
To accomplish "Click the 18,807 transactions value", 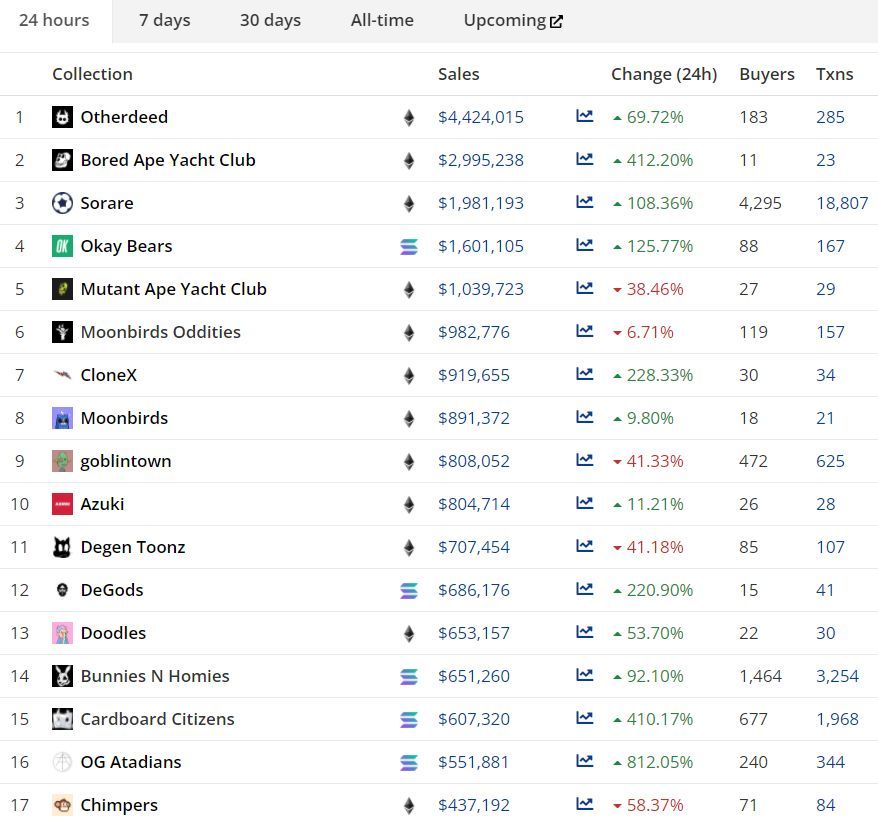I will (842, 203).
